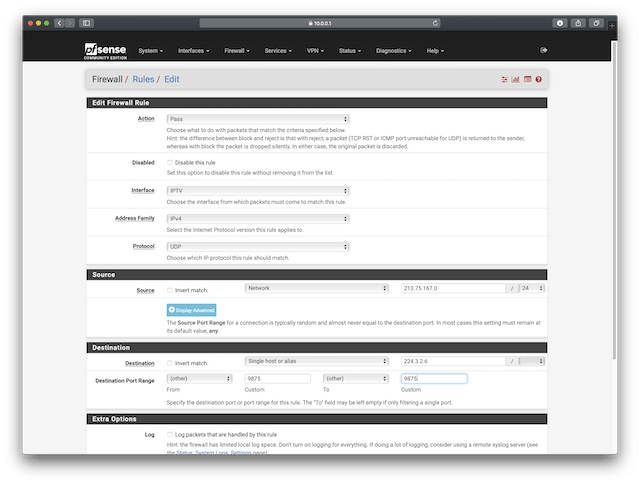640x484 pixels.
Task: Open the From port dropdown (other)
Action: 199,379
